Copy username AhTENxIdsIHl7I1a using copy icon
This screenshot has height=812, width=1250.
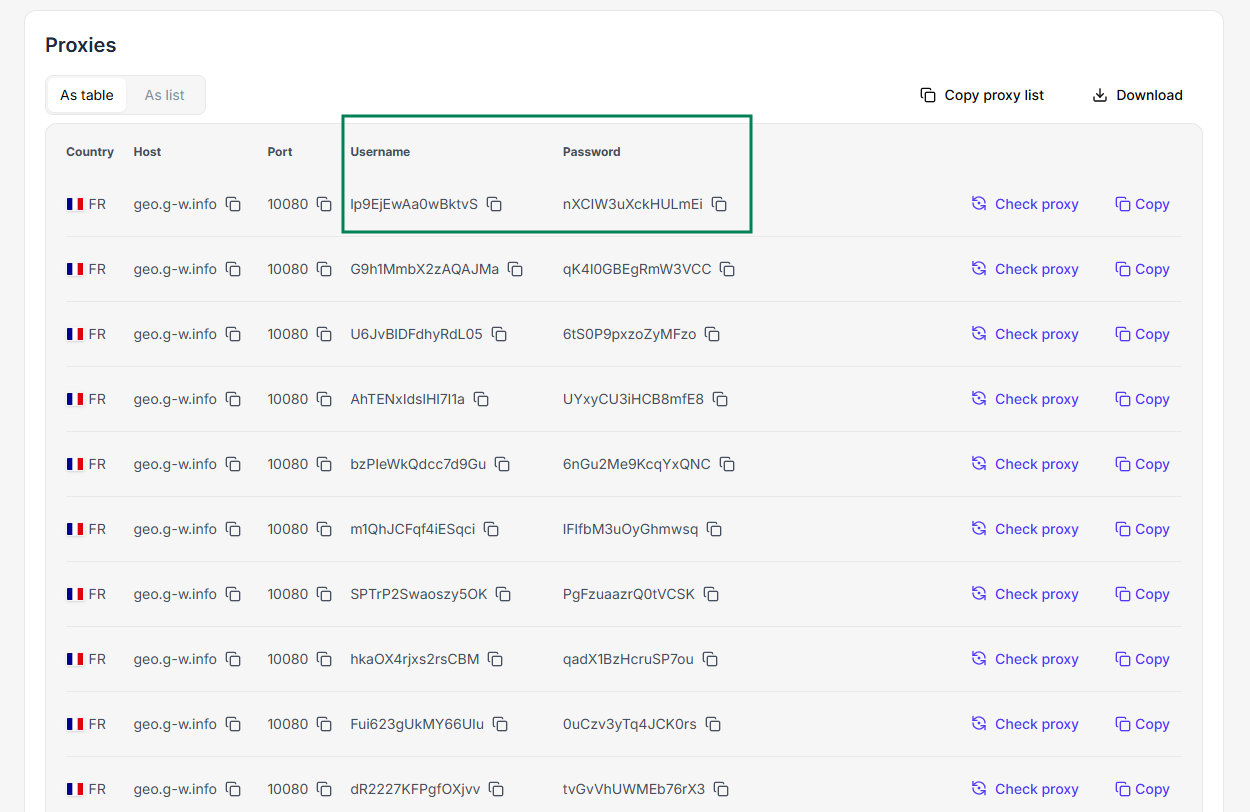[481, 399]
